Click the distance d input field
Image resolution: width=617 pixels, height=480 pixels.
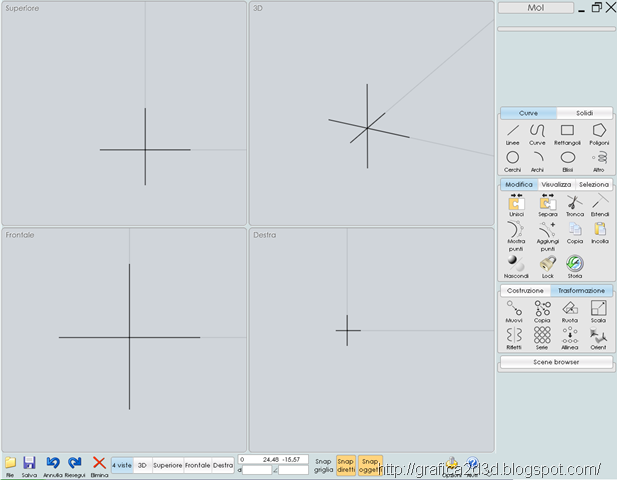[257, 470]
